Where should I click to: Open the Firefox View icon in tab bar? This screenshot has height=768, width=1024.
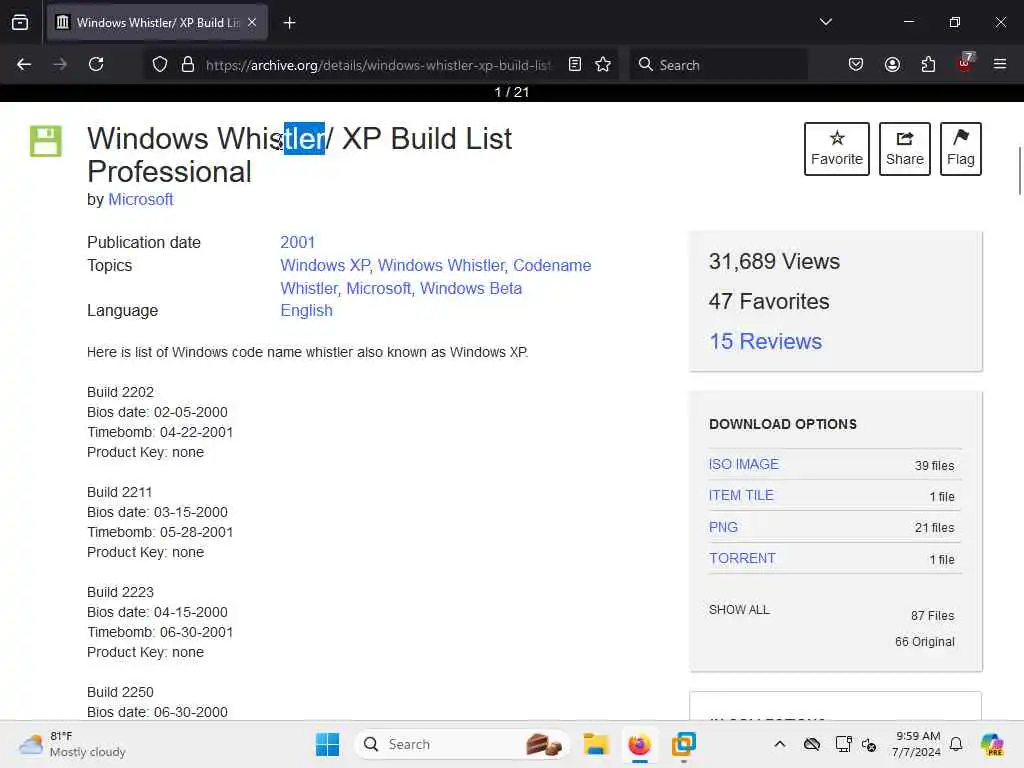click(20, 22)
